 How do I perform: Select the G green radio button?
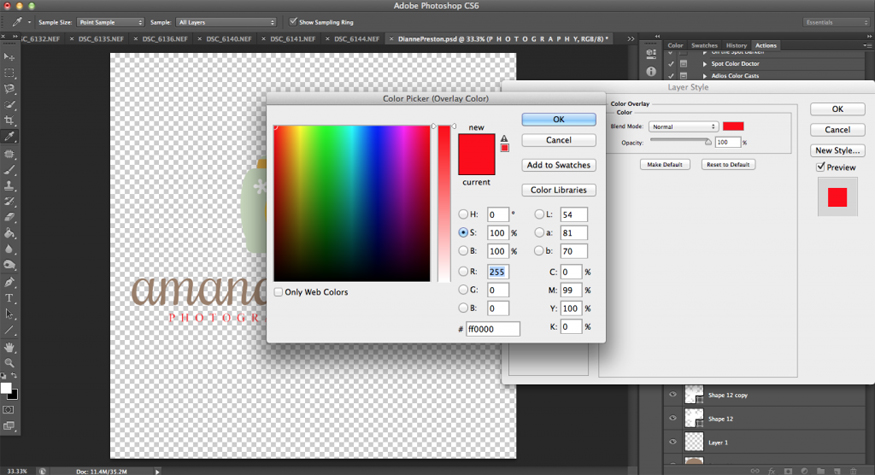coord(463,290)
